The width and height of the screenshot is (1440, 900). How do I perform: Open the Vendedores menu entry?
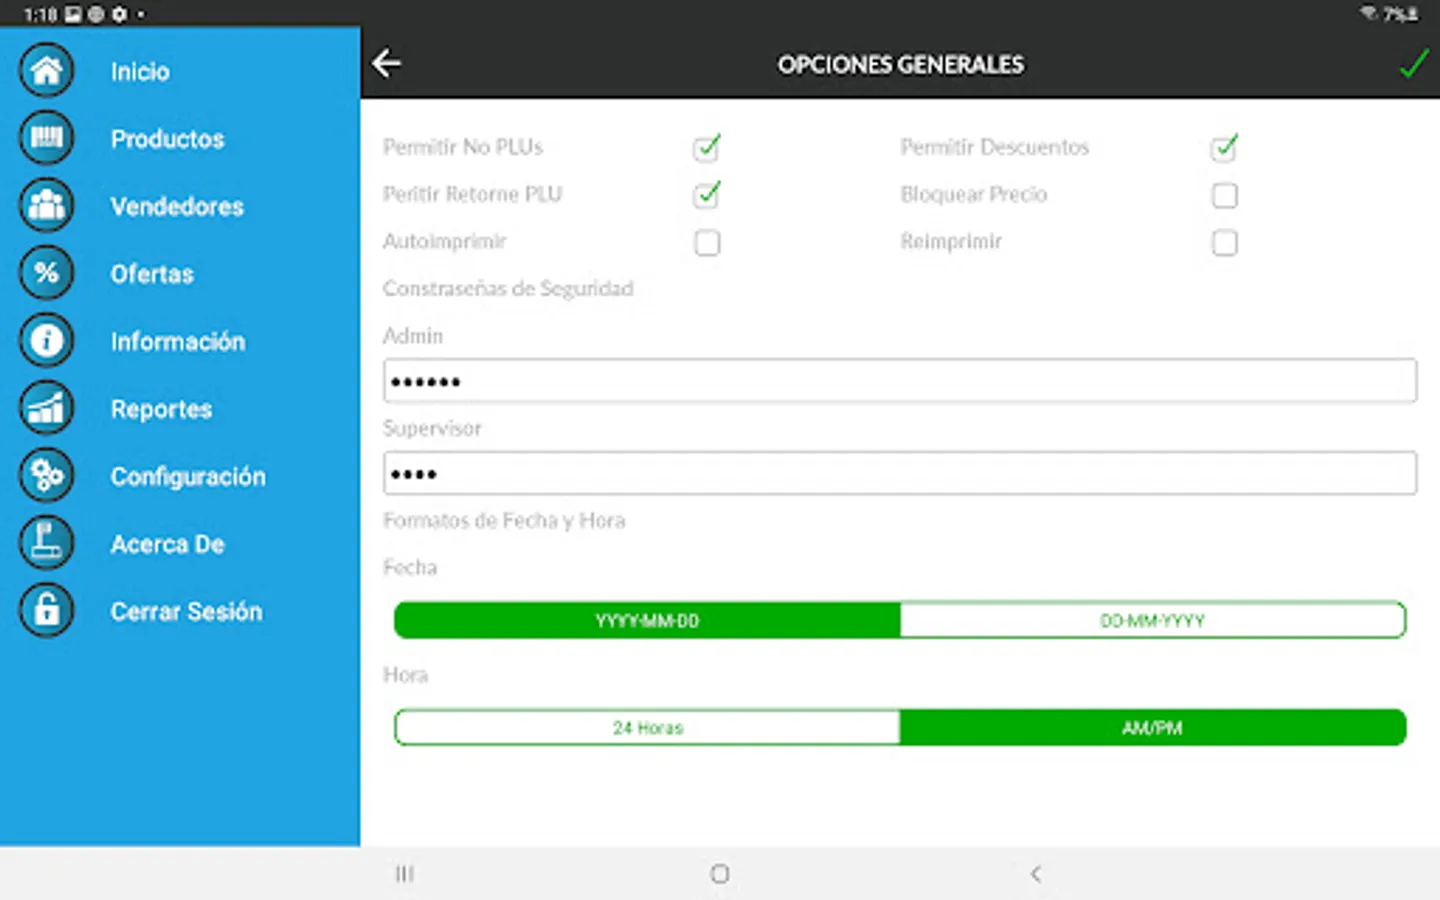pyautogui.click(x=177, y=206)
